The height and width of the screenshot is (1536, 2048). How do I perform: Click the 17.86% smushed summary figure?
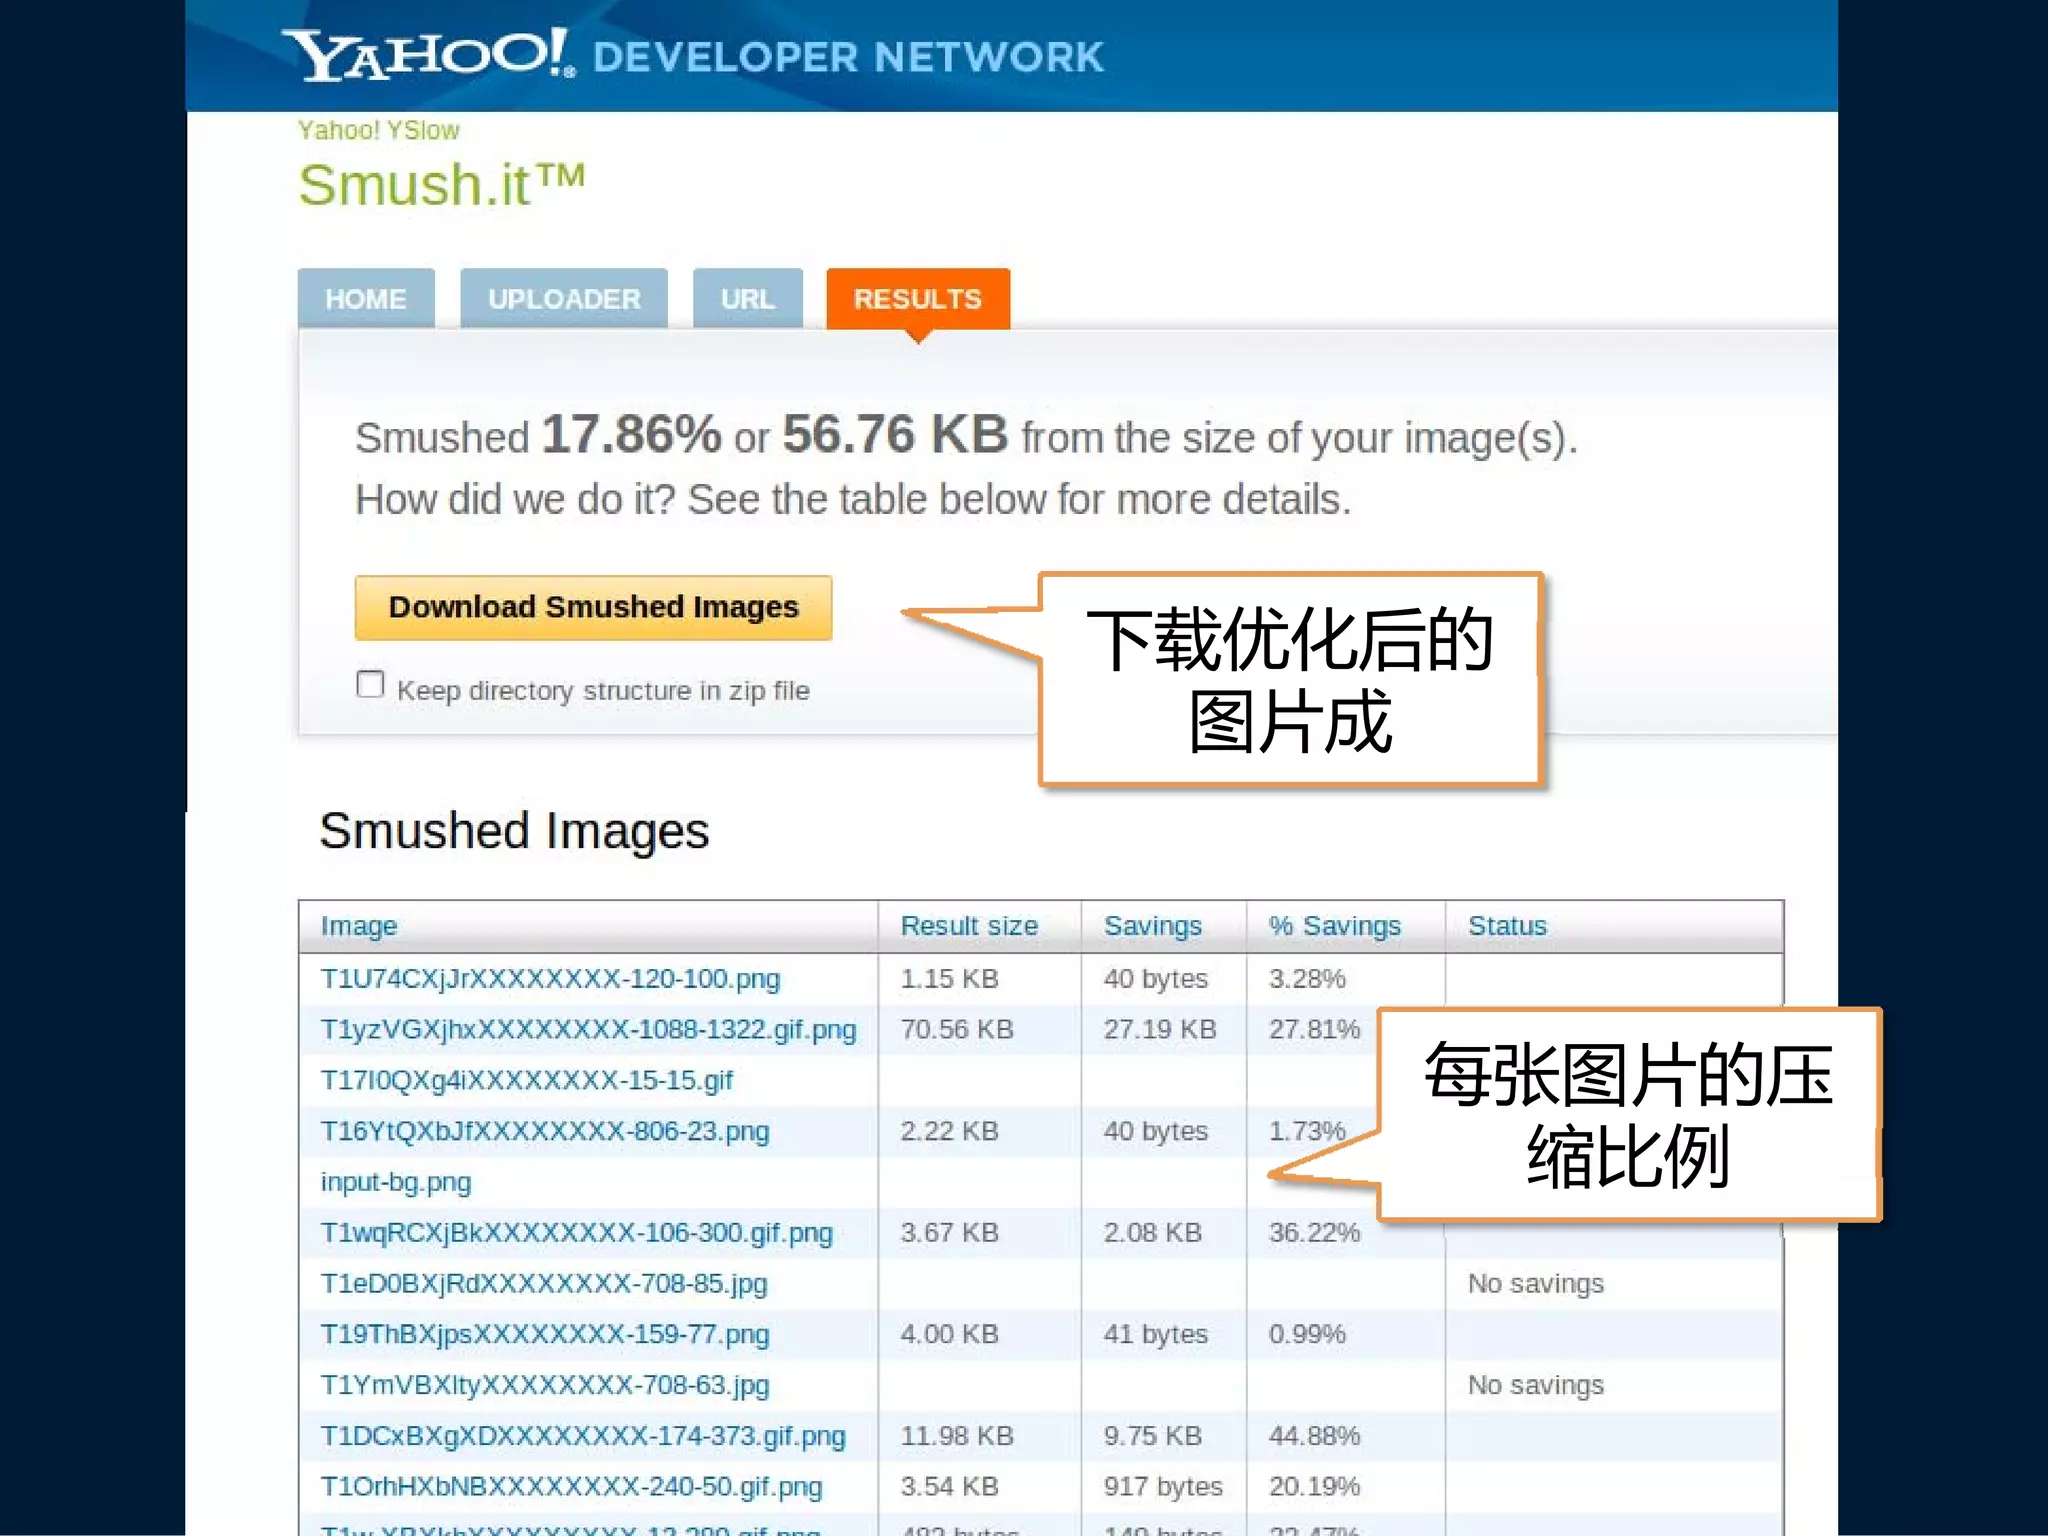[631, 435]
